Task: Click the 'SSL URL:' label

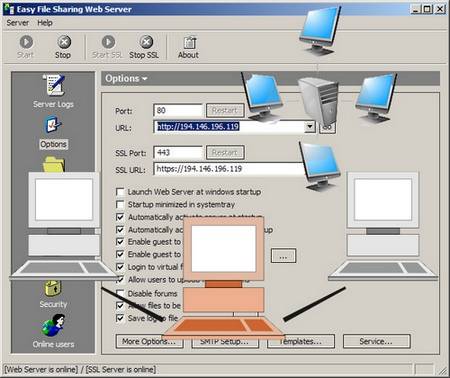Action: 130,170
